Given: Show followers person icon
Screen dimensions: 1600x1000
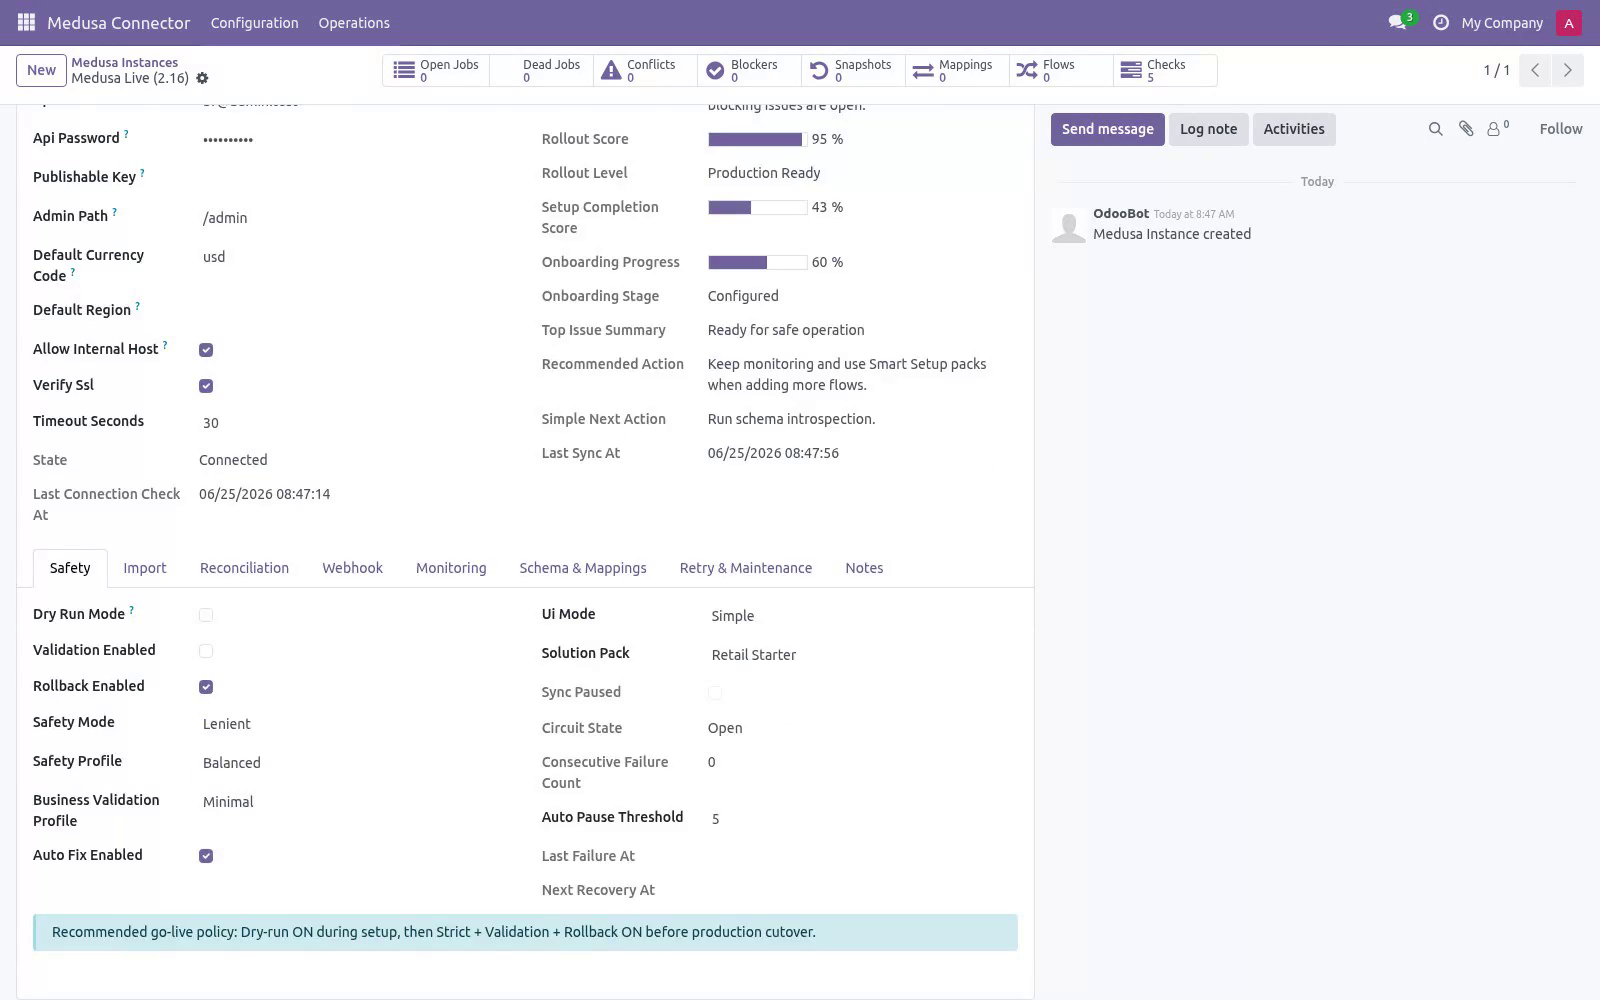Looking at the screenshot, I should click(1497, 129).
